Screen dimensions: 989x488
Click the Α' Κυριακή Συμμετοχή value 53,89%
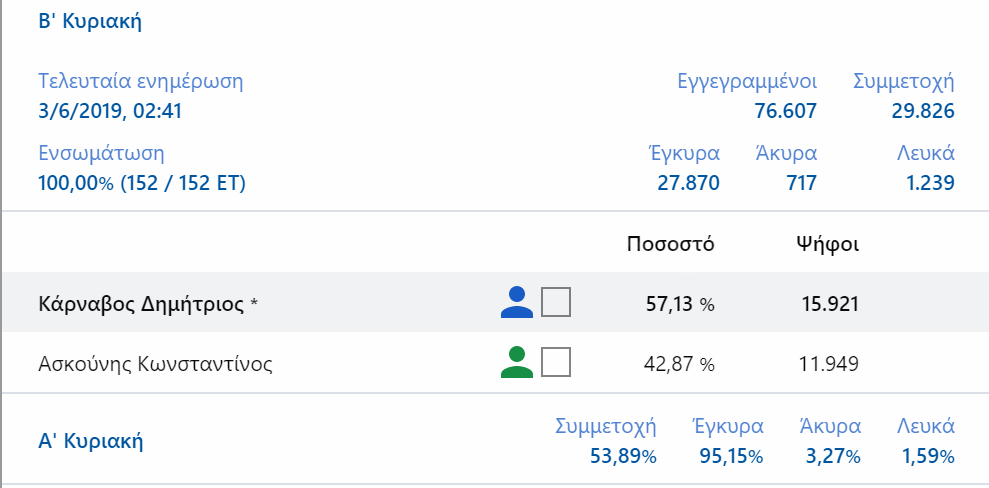(620, 456)
